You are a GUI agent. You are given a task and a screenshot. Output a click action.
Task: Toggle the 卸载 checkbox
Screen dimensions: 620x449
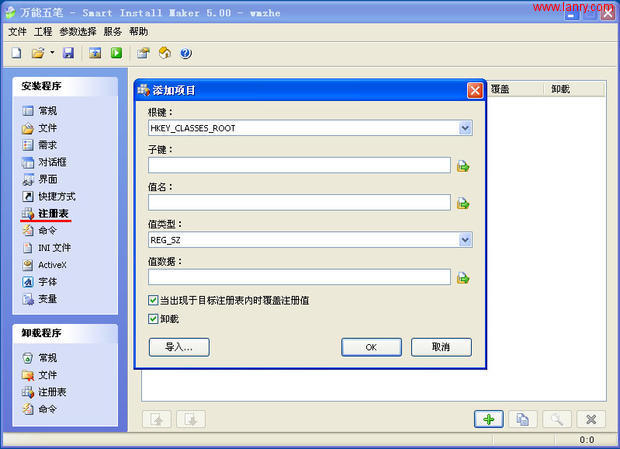pyautogui.click(x=153, y=319)
